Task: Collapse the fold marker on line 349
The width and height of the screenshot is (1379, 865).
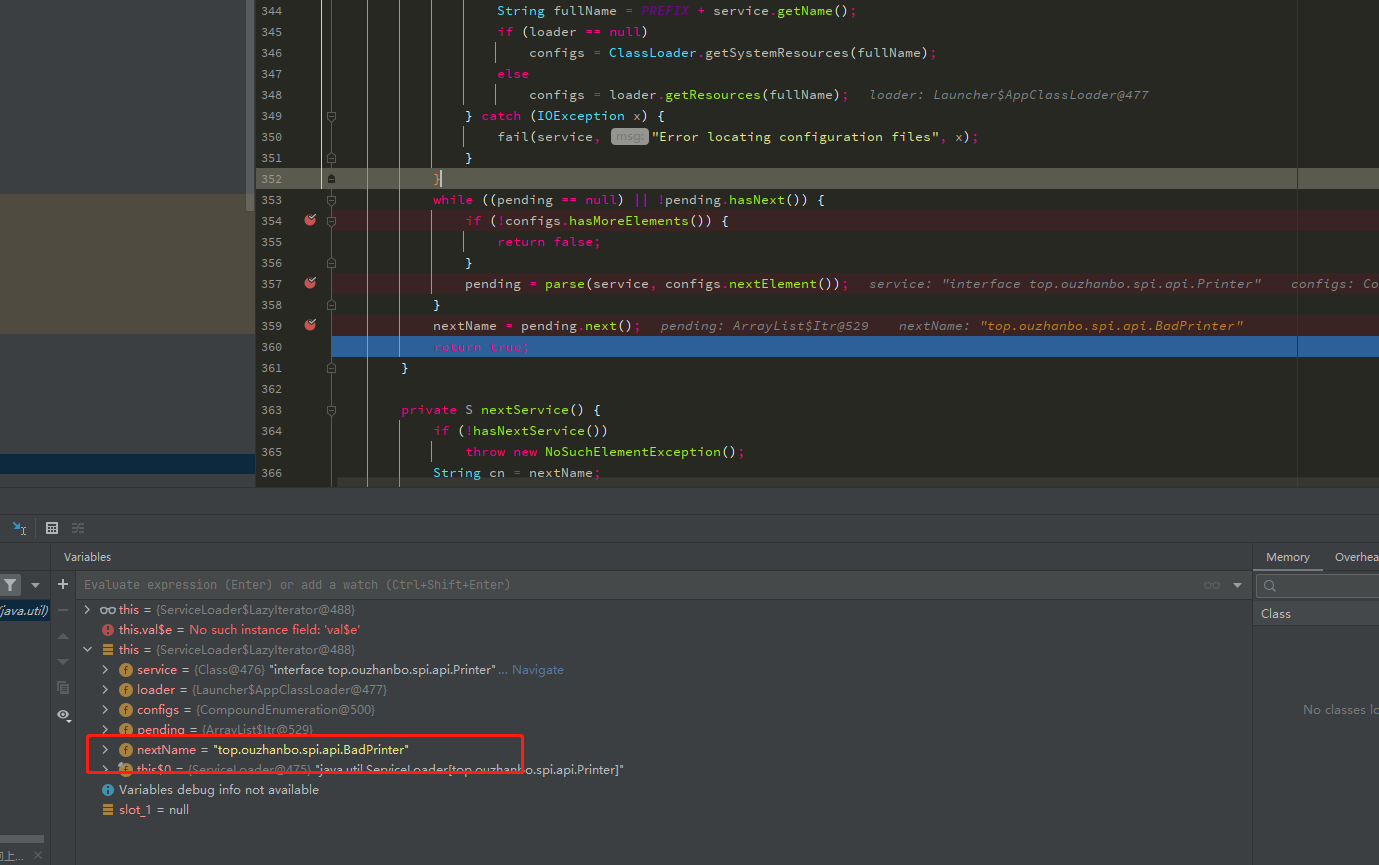Action: pos(331,116)
